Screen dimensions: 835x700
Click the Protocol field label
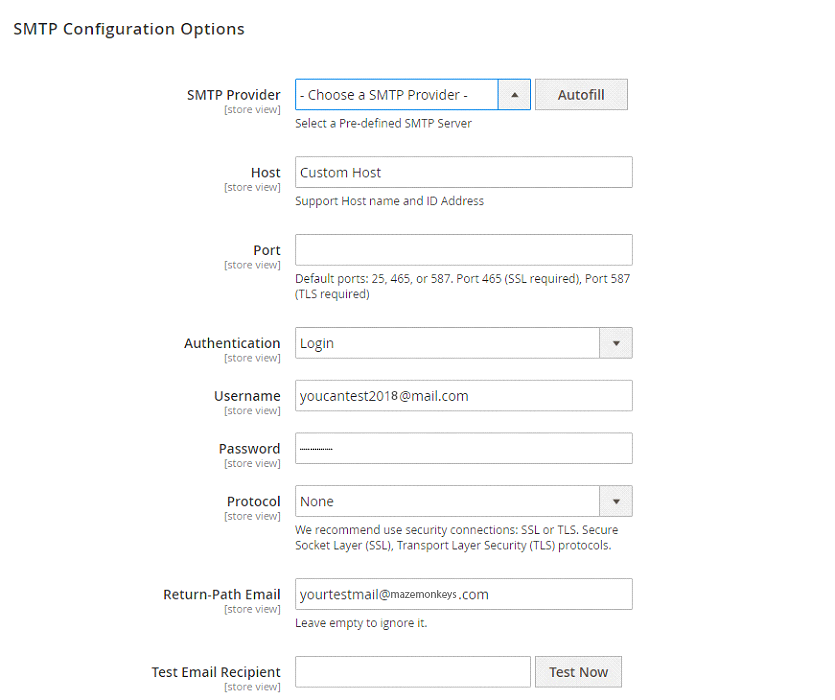click(253, 501)
